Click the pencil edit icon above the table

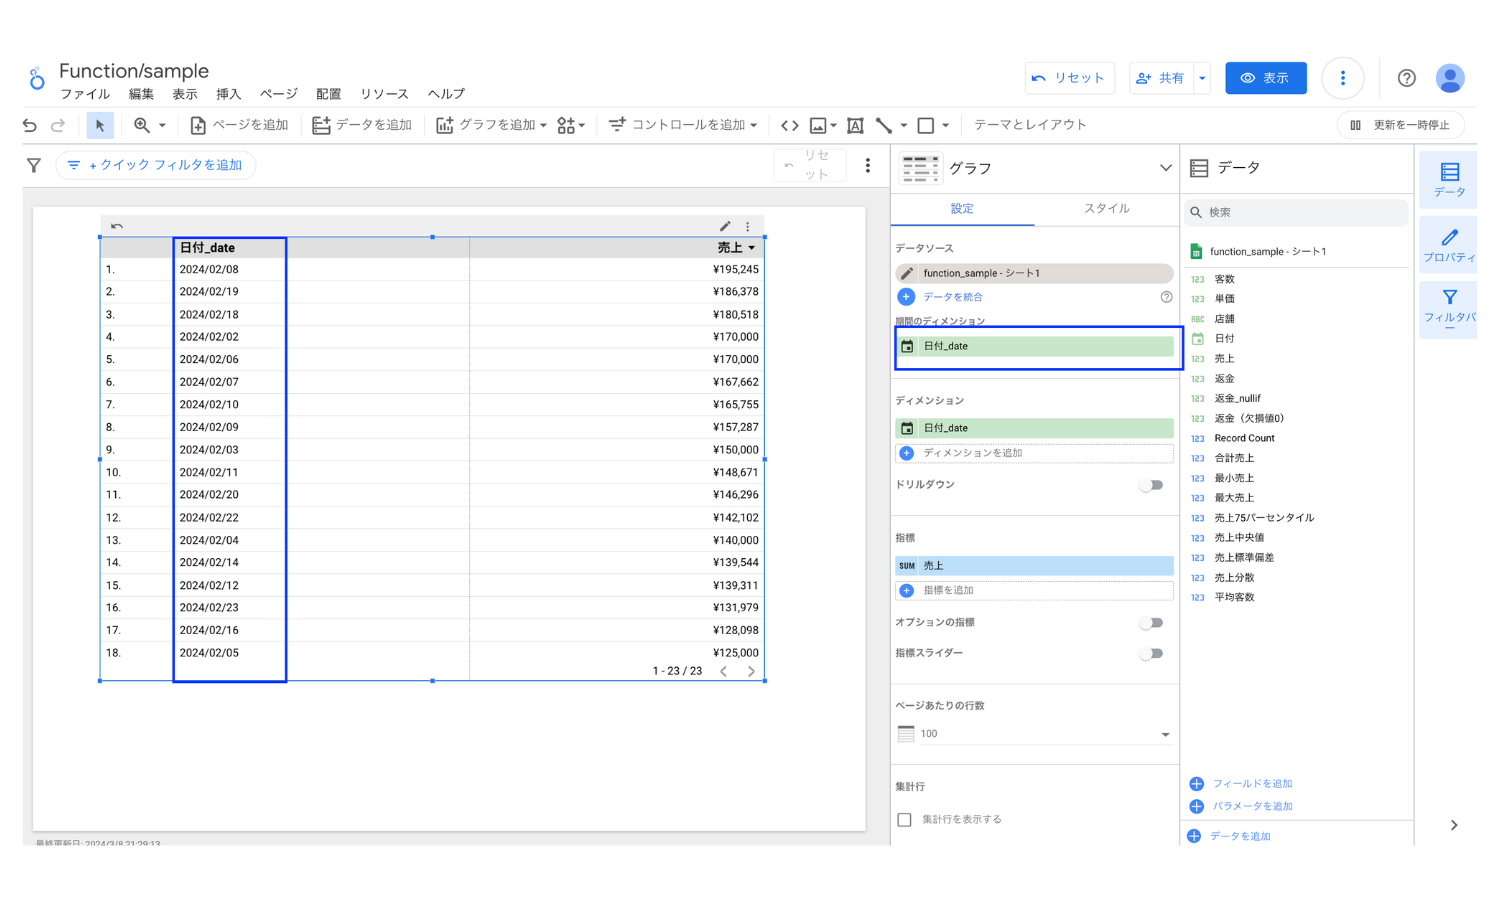click(x=725, y=226)
